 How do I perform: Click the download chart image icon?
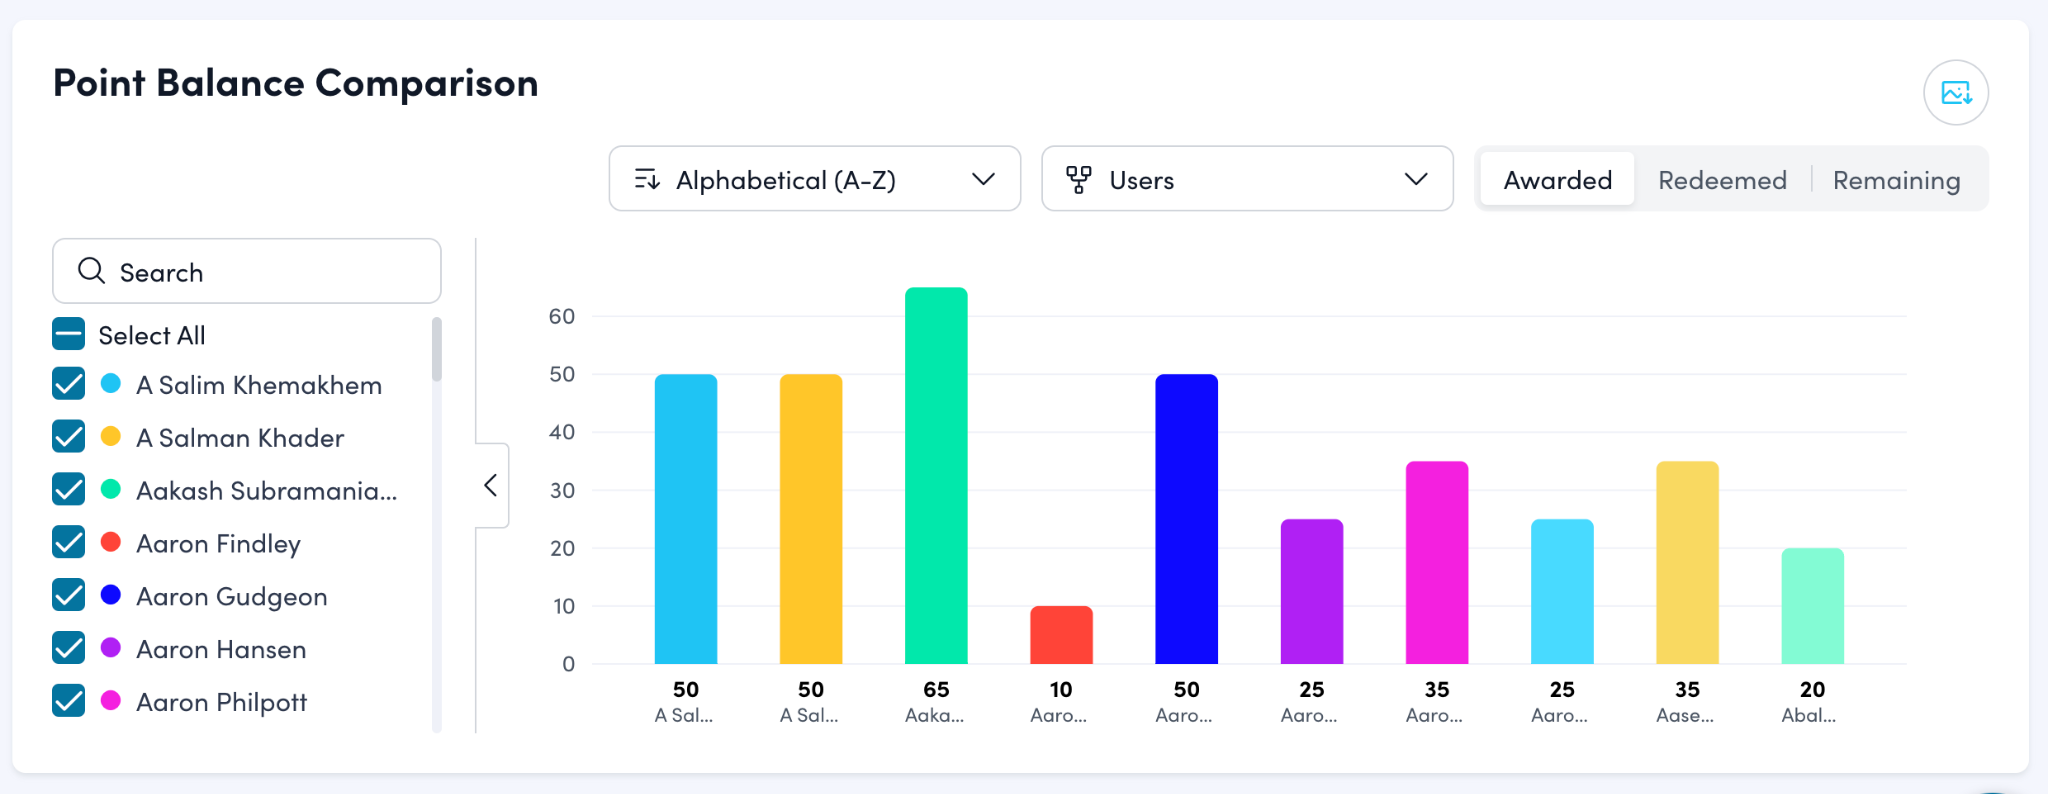point(1955,93)
